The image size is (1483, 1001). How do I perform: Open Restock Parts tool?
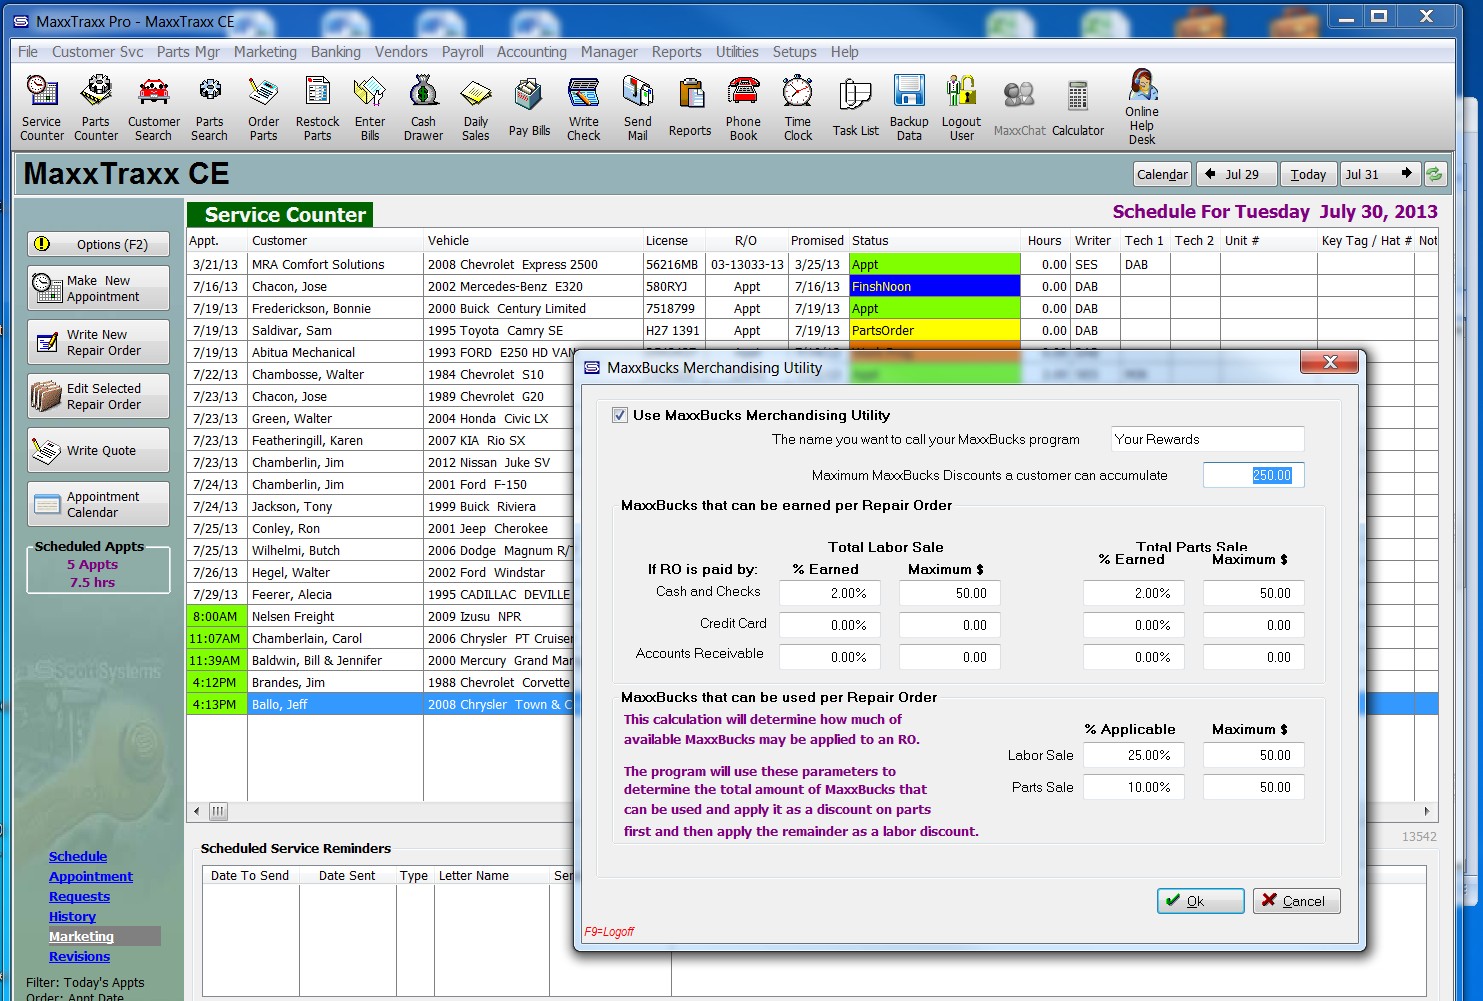coord(318,108)
